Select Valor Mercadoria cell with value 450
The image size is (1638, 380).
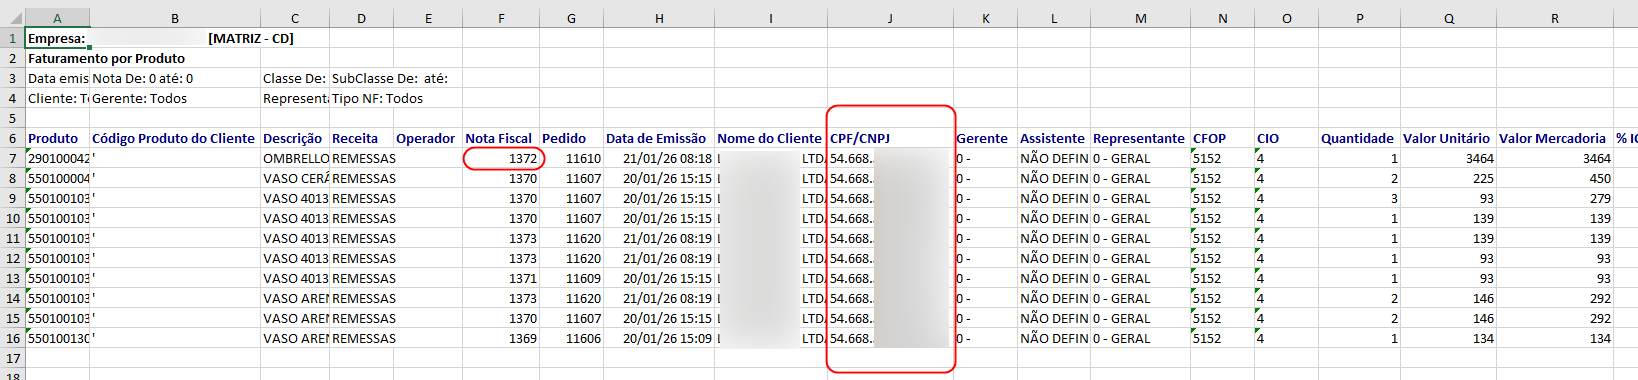pos(1554,178)
